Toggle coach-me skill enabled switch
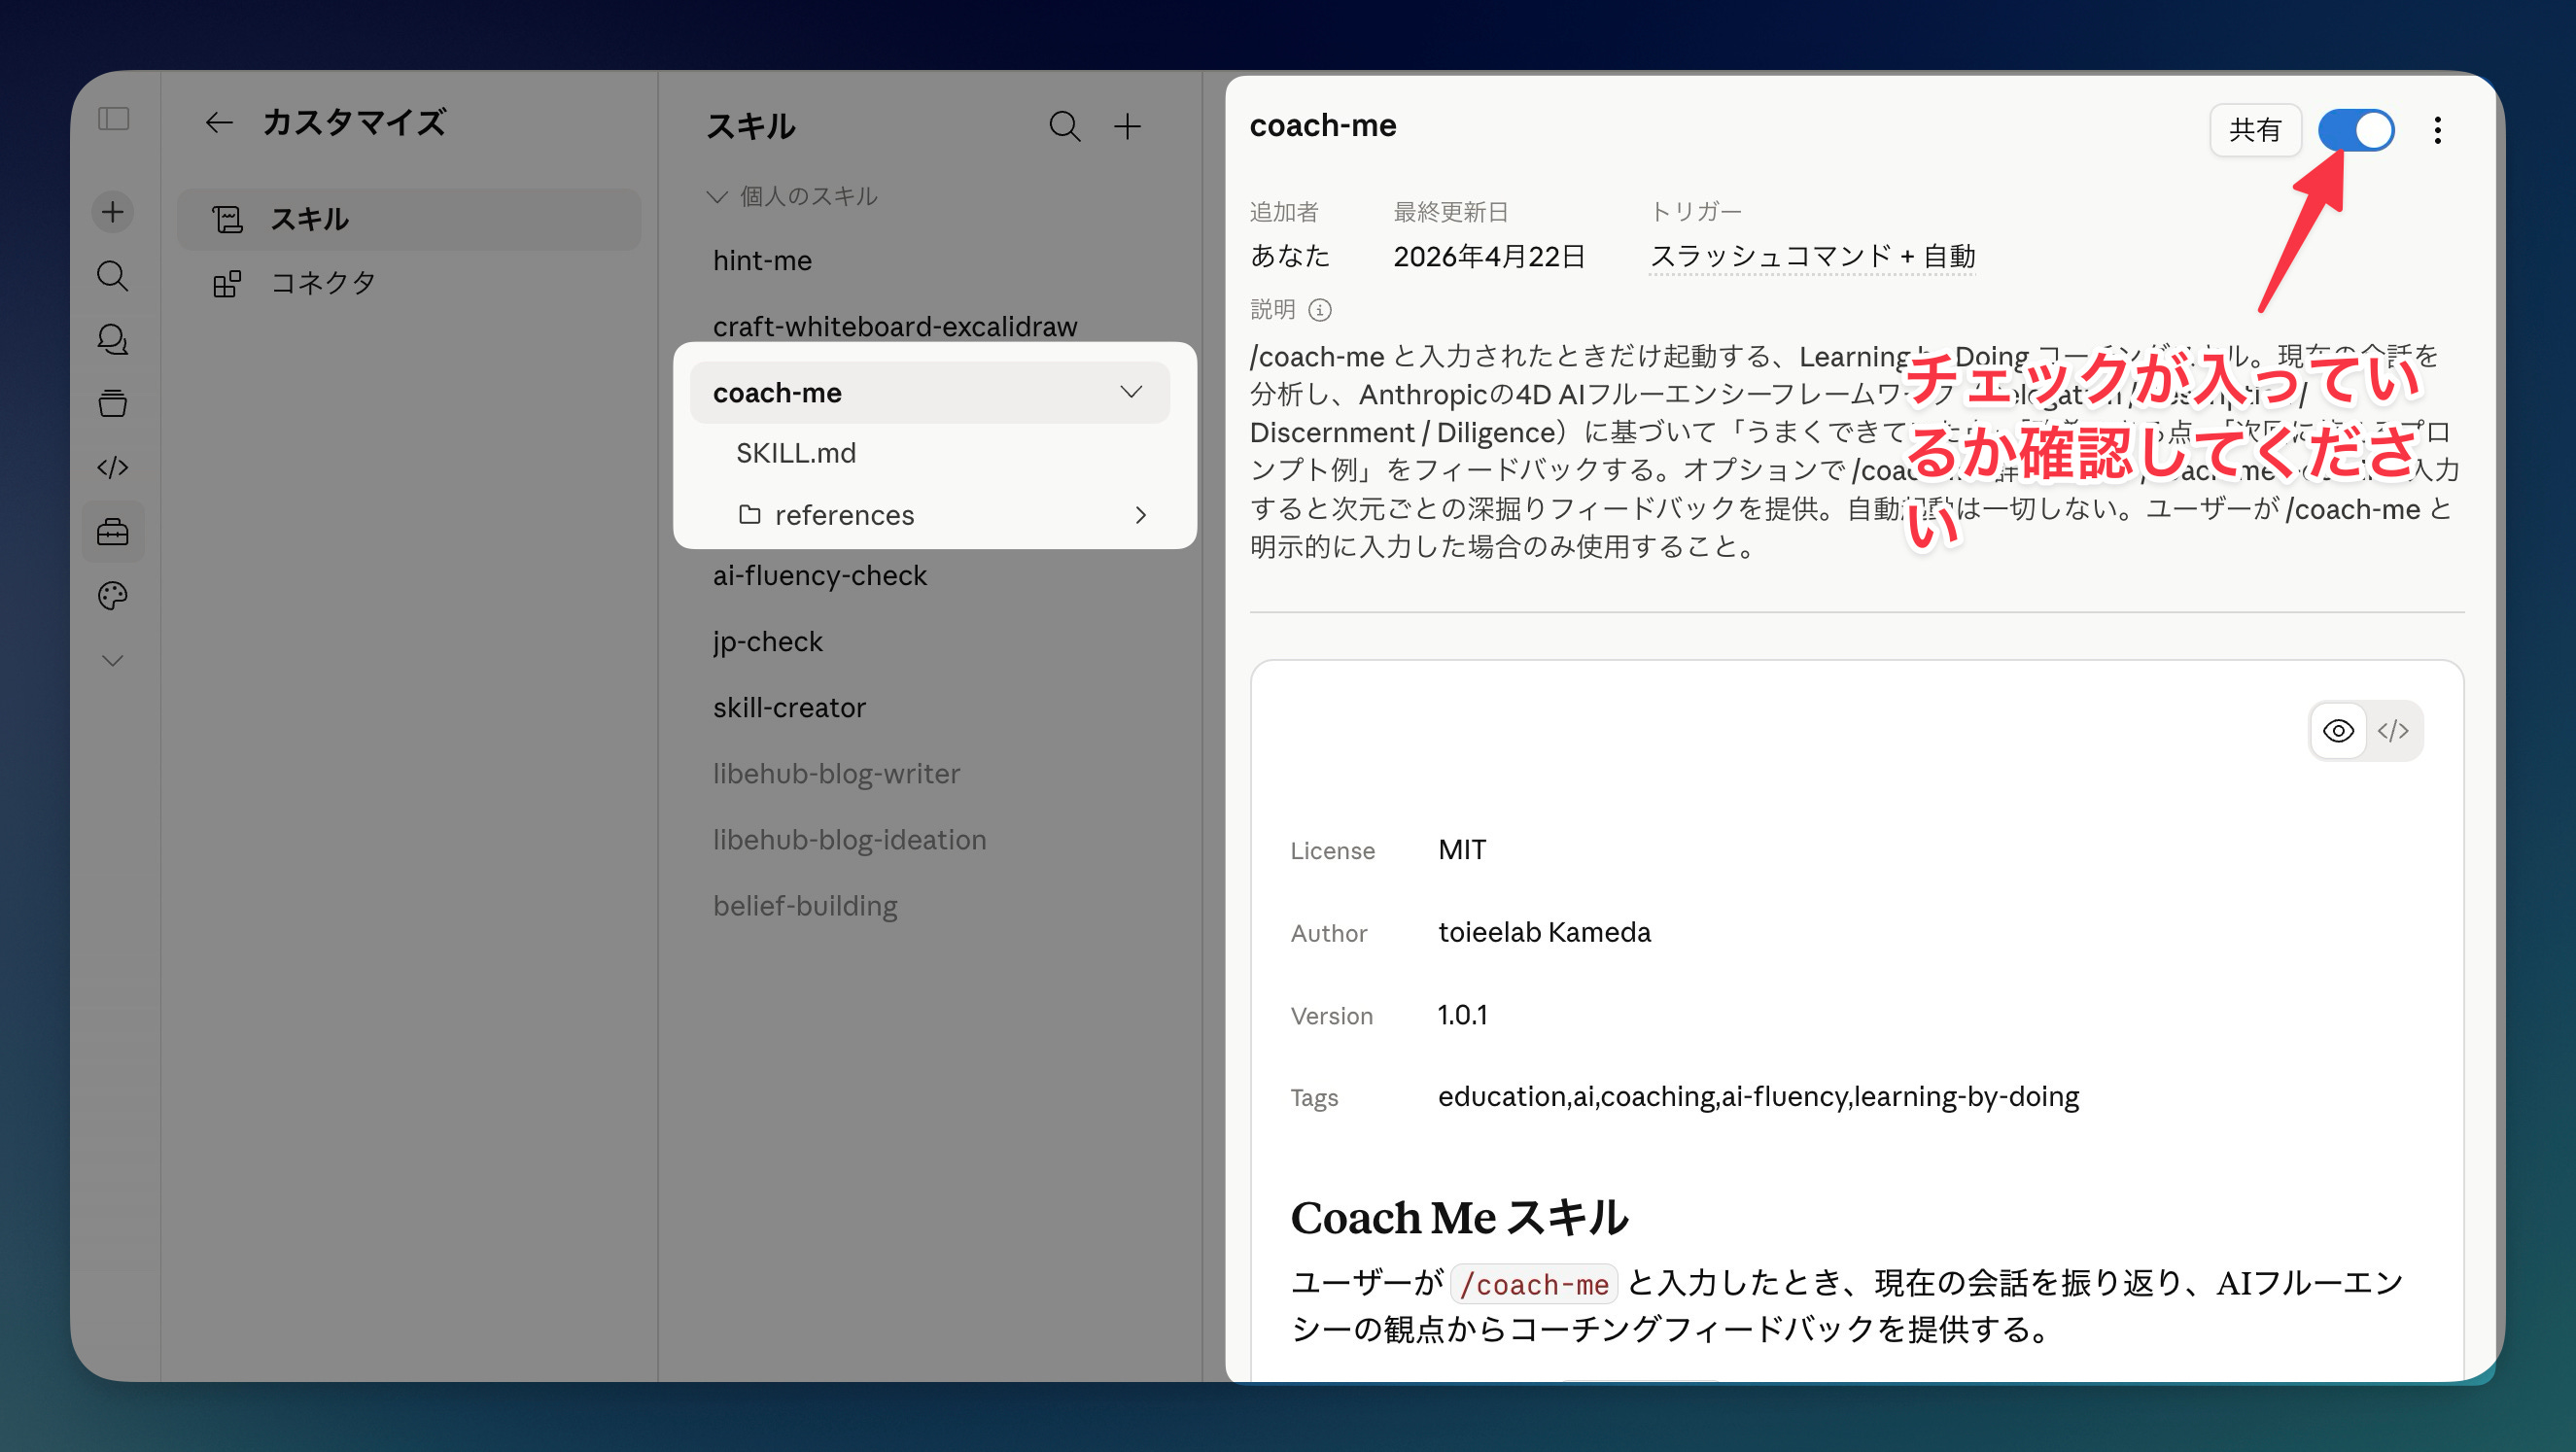 coord(2356,129)
